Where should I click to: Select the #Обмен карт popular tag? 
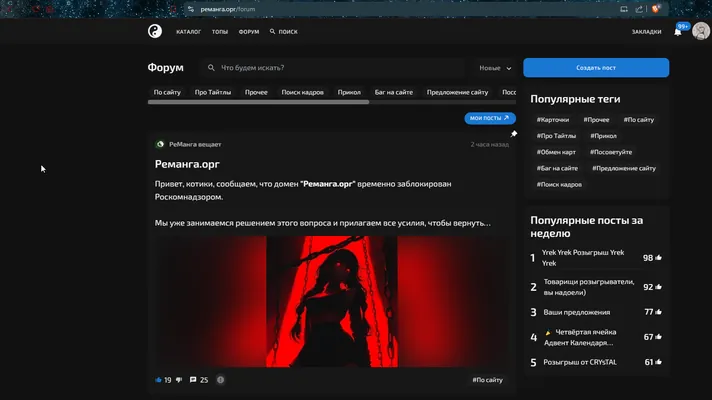[556, 152]
